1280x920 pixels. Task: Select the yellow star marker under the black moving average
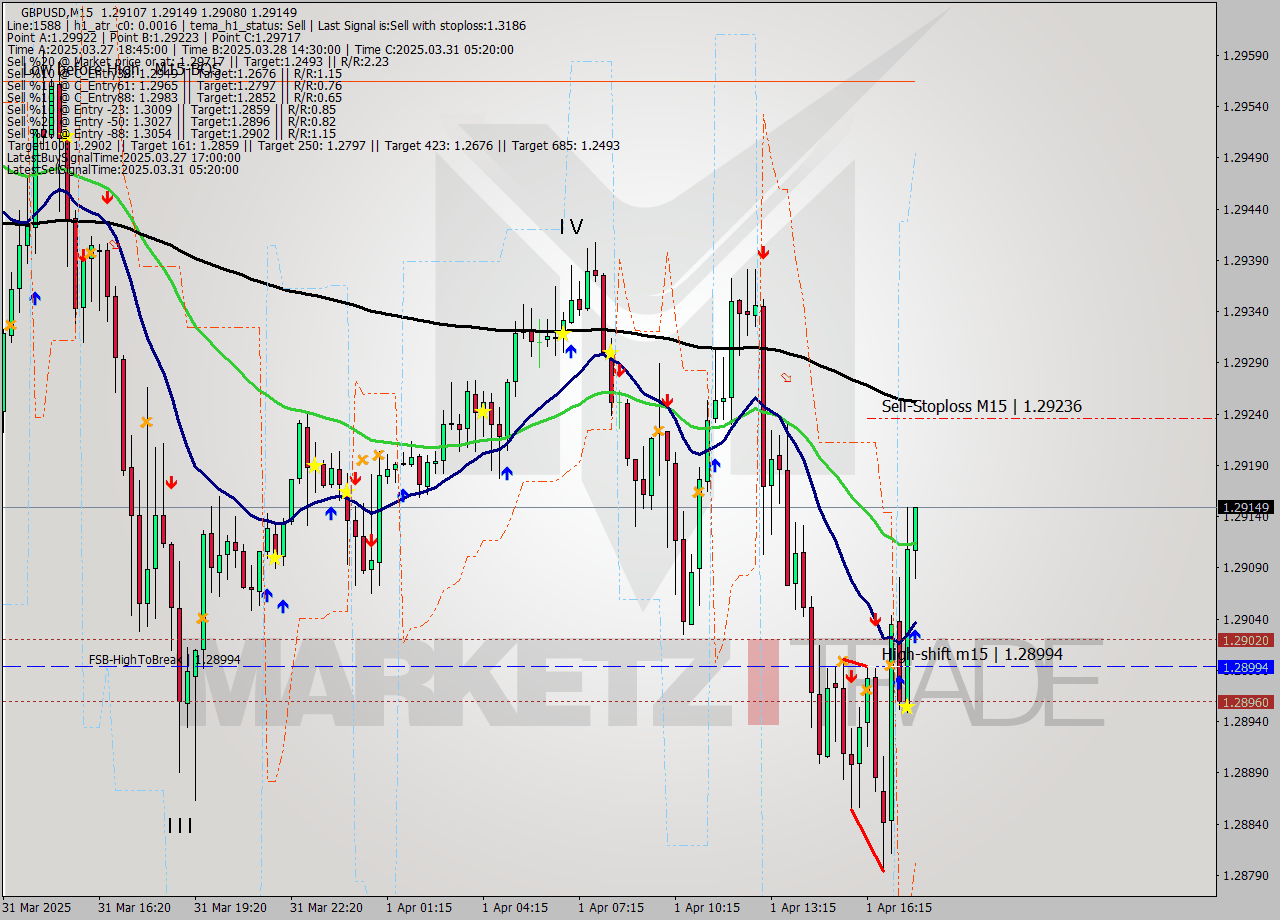(x=562, y=333)
